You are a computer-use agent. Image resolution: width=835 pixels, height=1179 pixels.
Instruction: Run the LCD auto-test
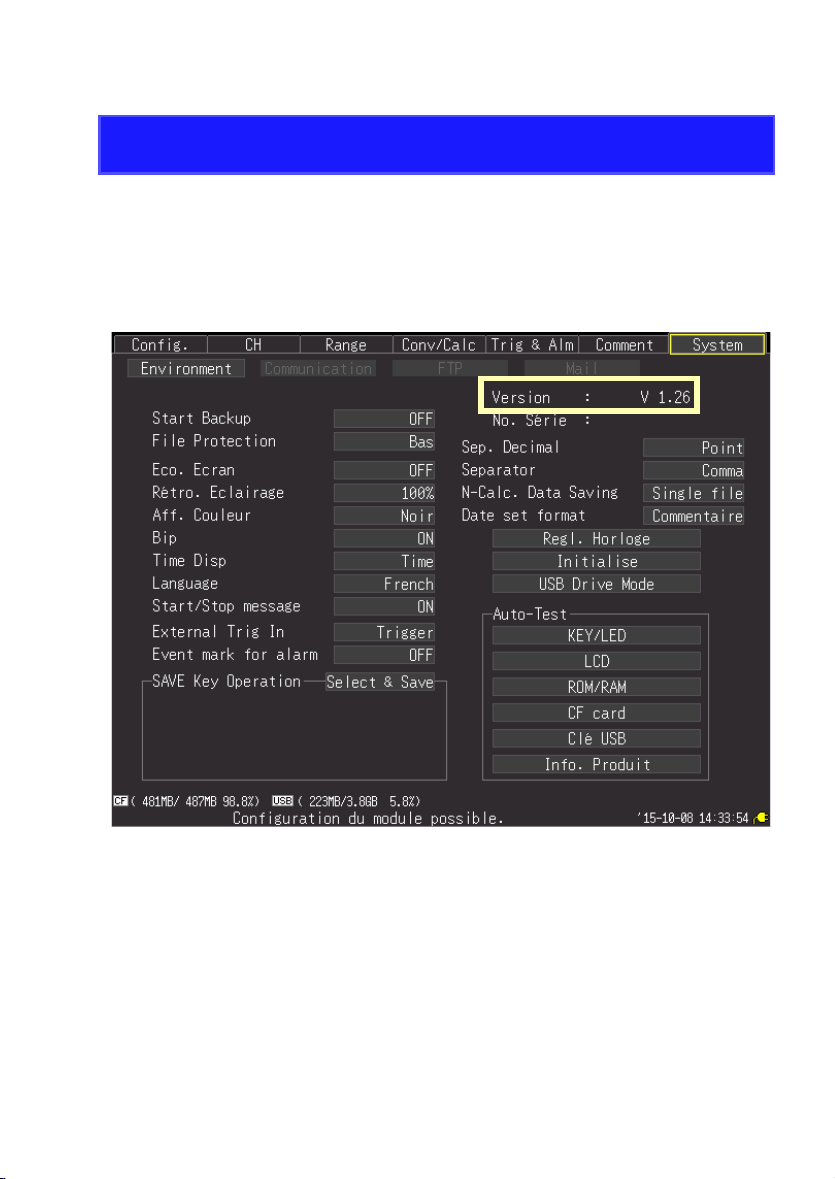click(597, 661)
